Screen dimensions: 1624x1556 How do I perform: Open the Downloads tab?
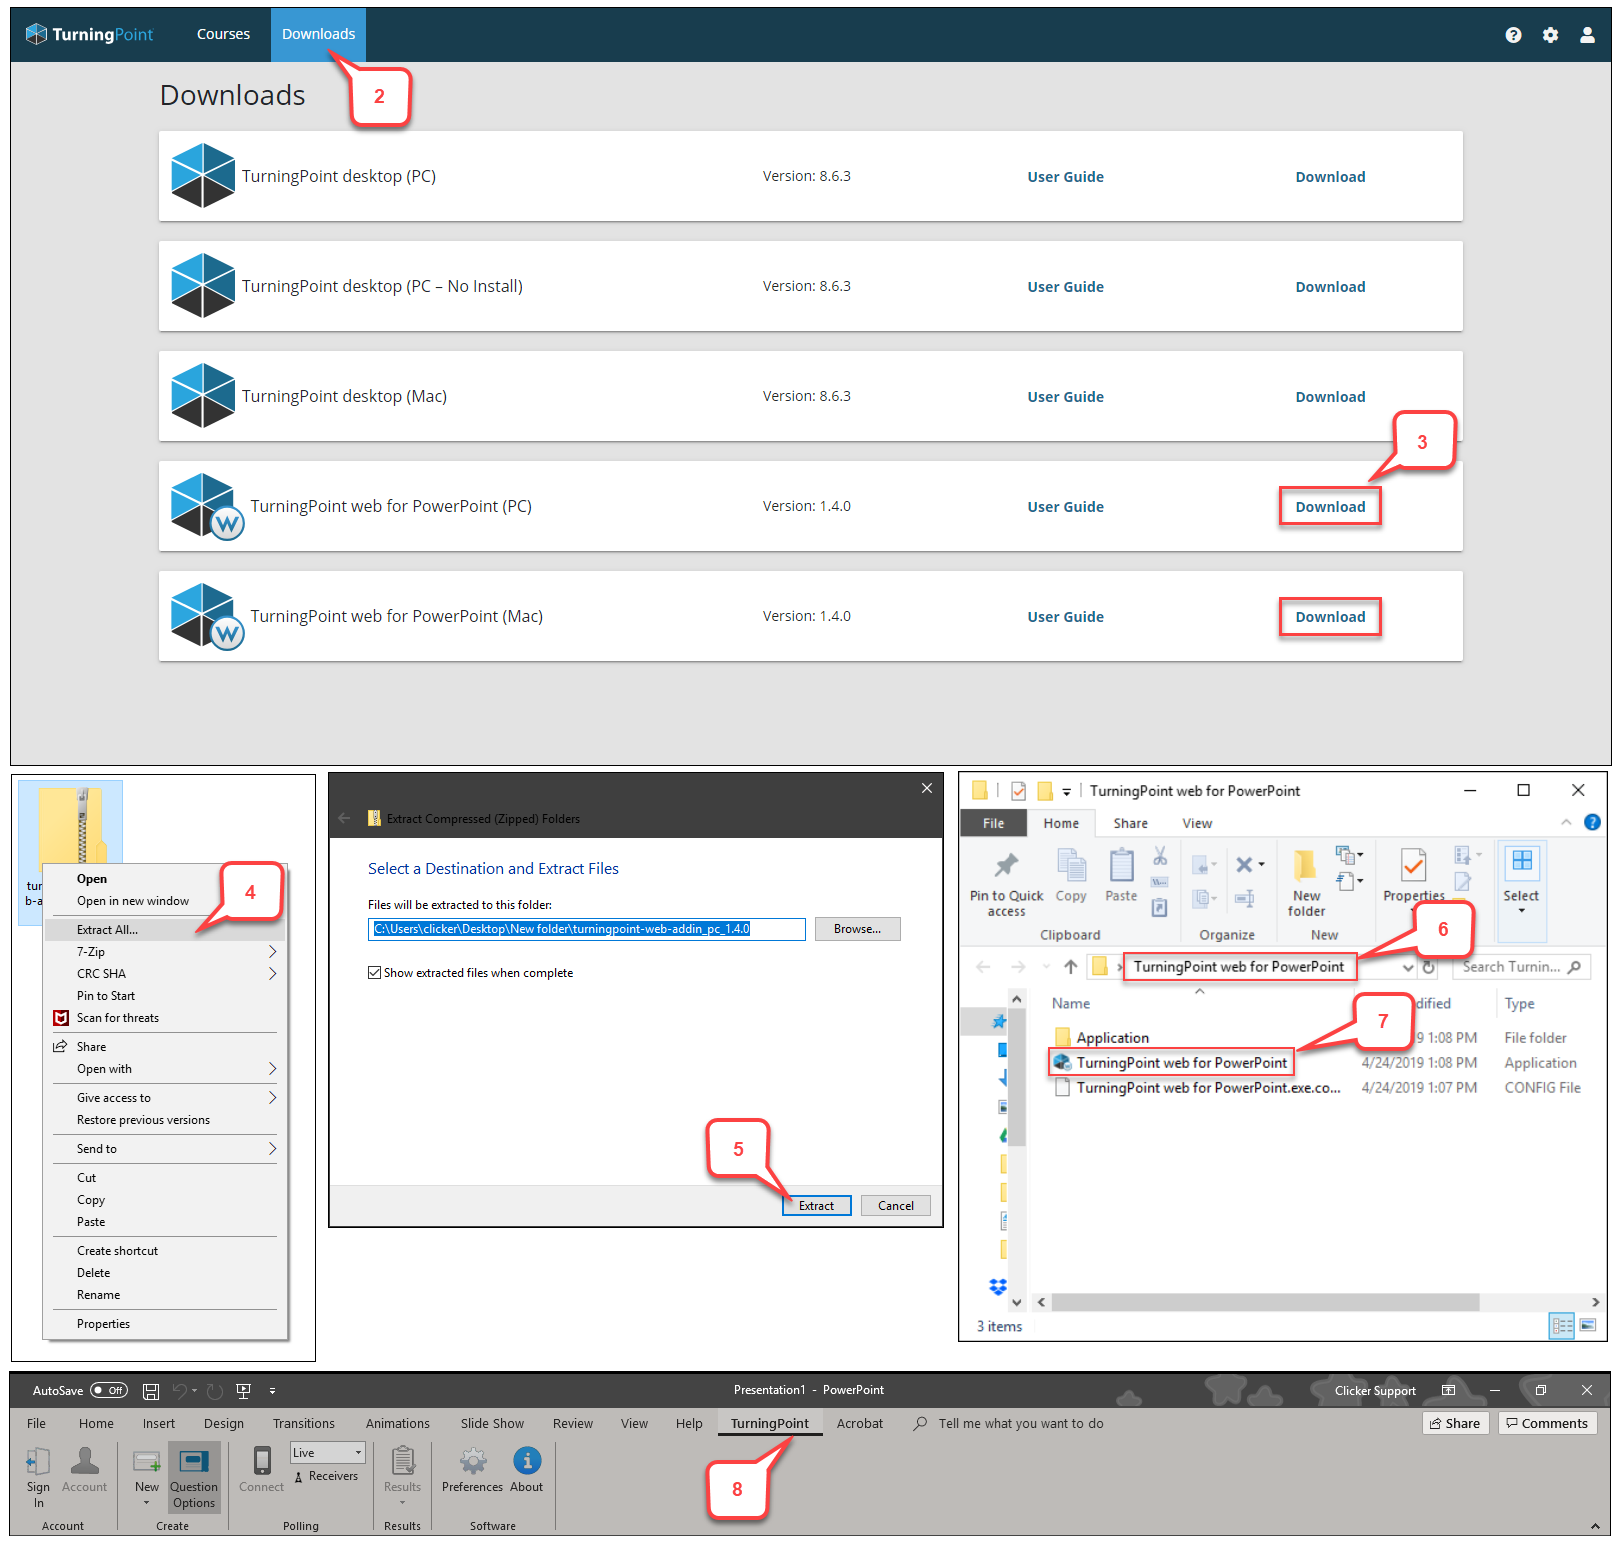(x=318, y=34)
